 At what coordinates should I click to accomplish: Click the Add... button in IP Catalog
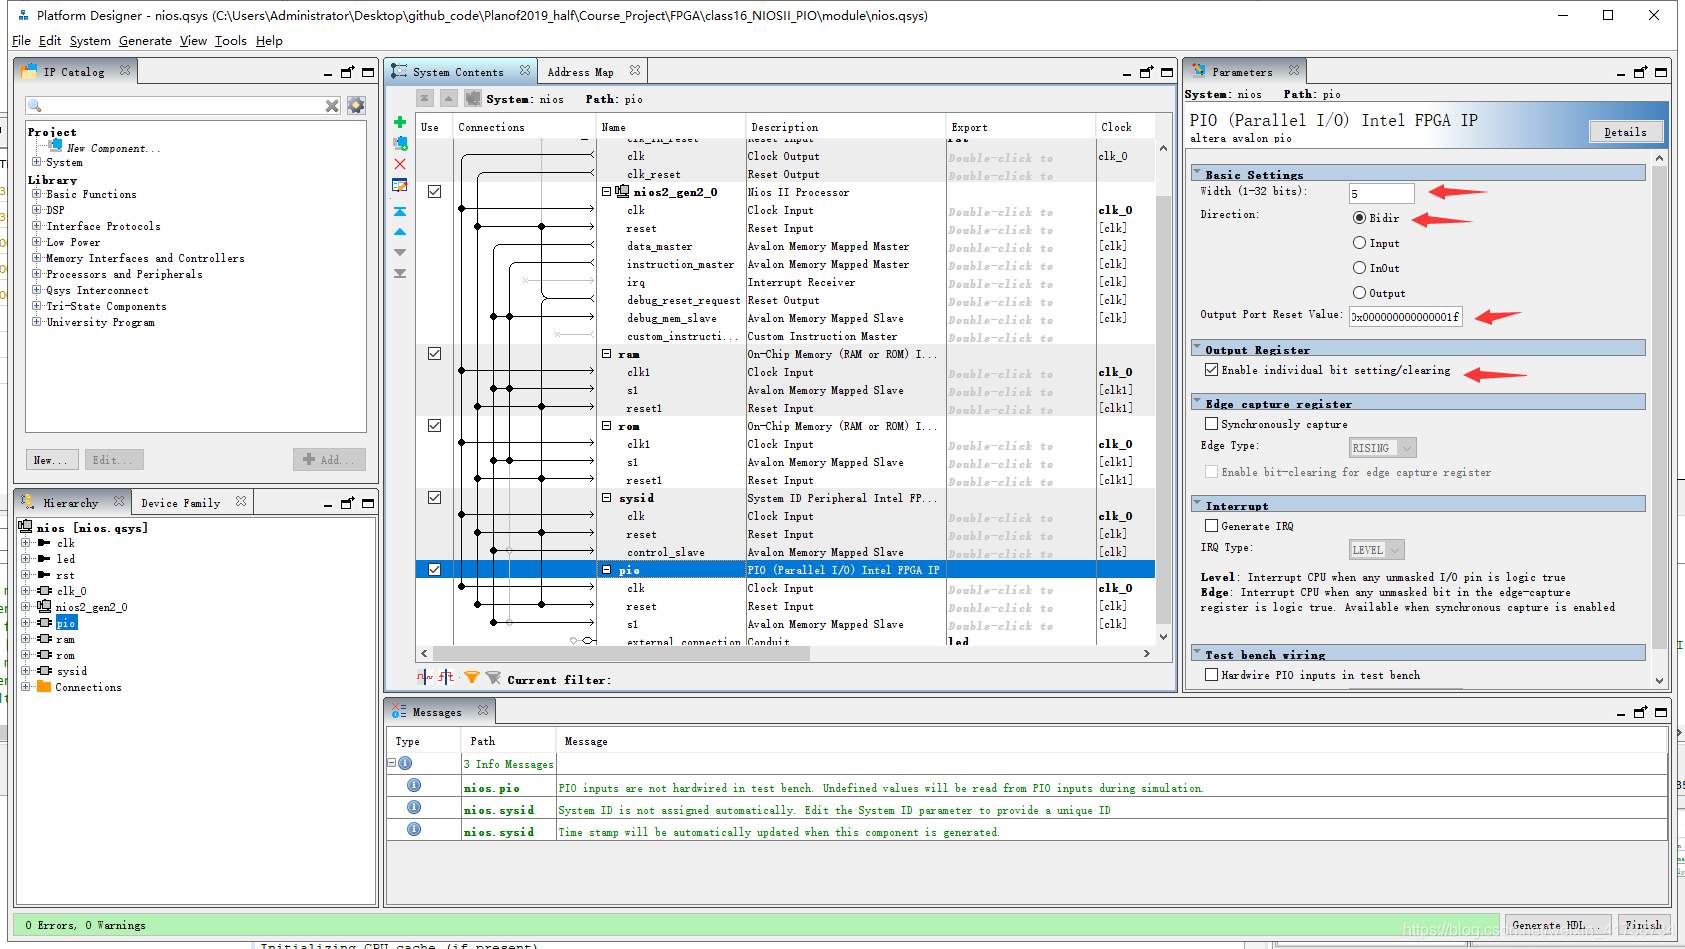[x=329, y=460]
